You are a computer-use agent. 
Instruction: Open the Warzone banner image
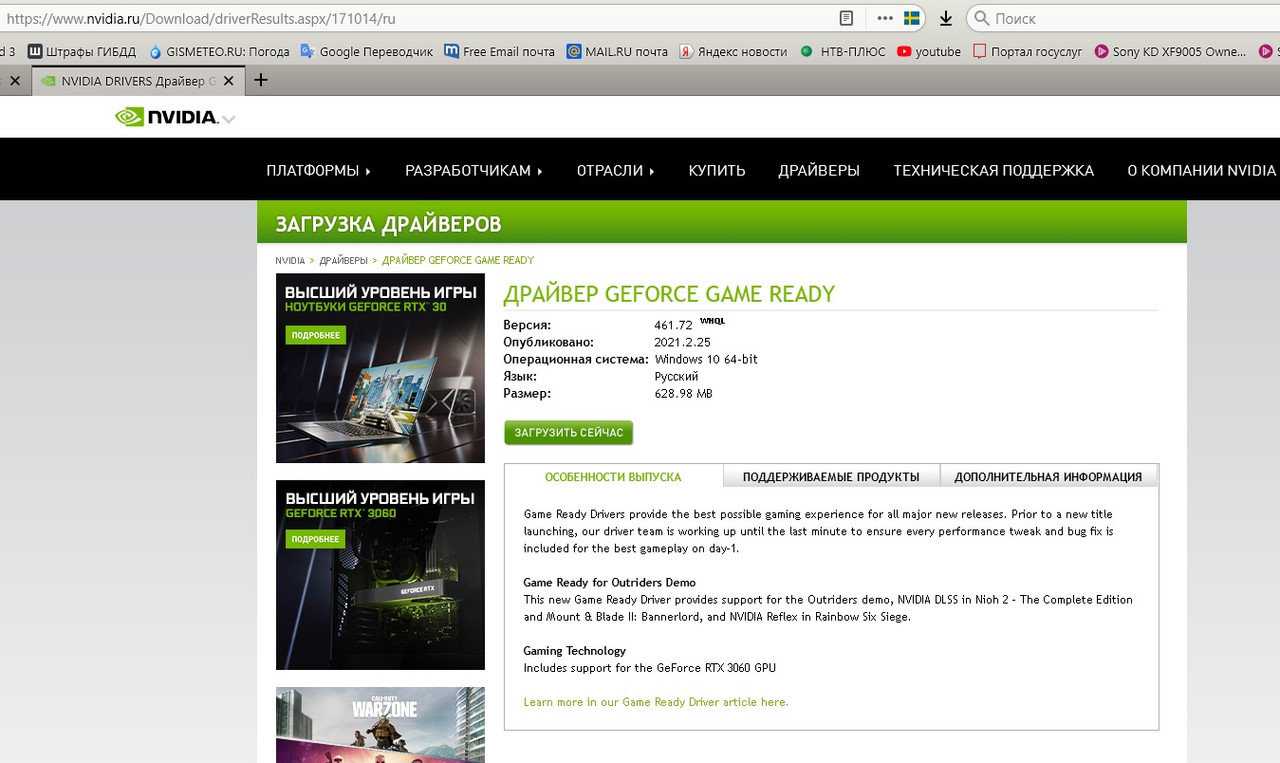(x=380, y=725)
